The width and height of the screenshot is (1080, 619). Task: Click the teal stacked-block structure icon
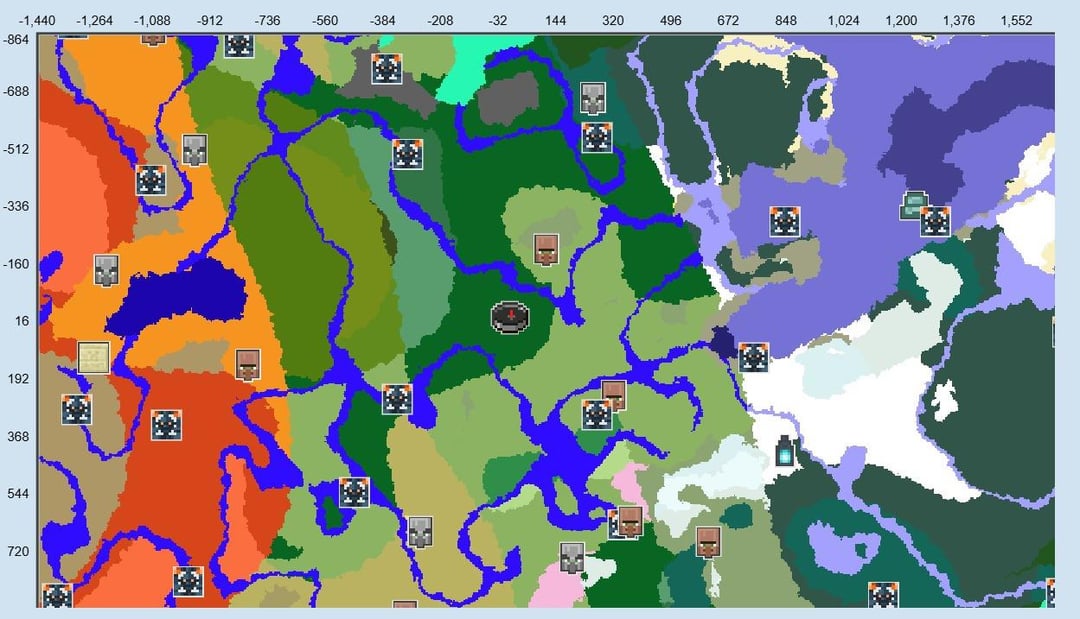tap(913, 205)
